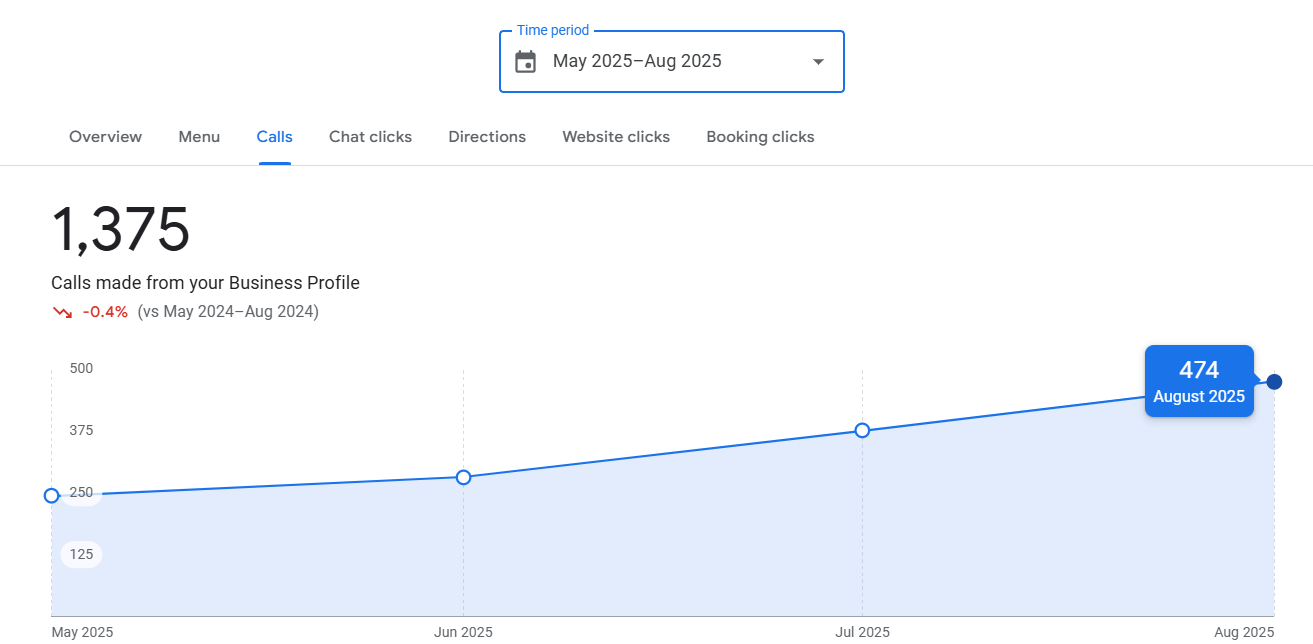
Task: Click the calendar icon in Time period field
Action: point(525,62)
